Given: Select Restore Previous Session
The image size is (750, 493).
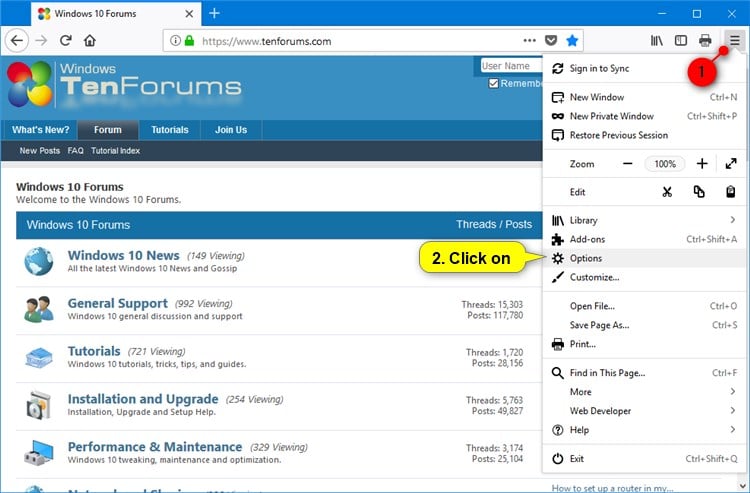Looking at the screenshot, I should coord(644,135).
